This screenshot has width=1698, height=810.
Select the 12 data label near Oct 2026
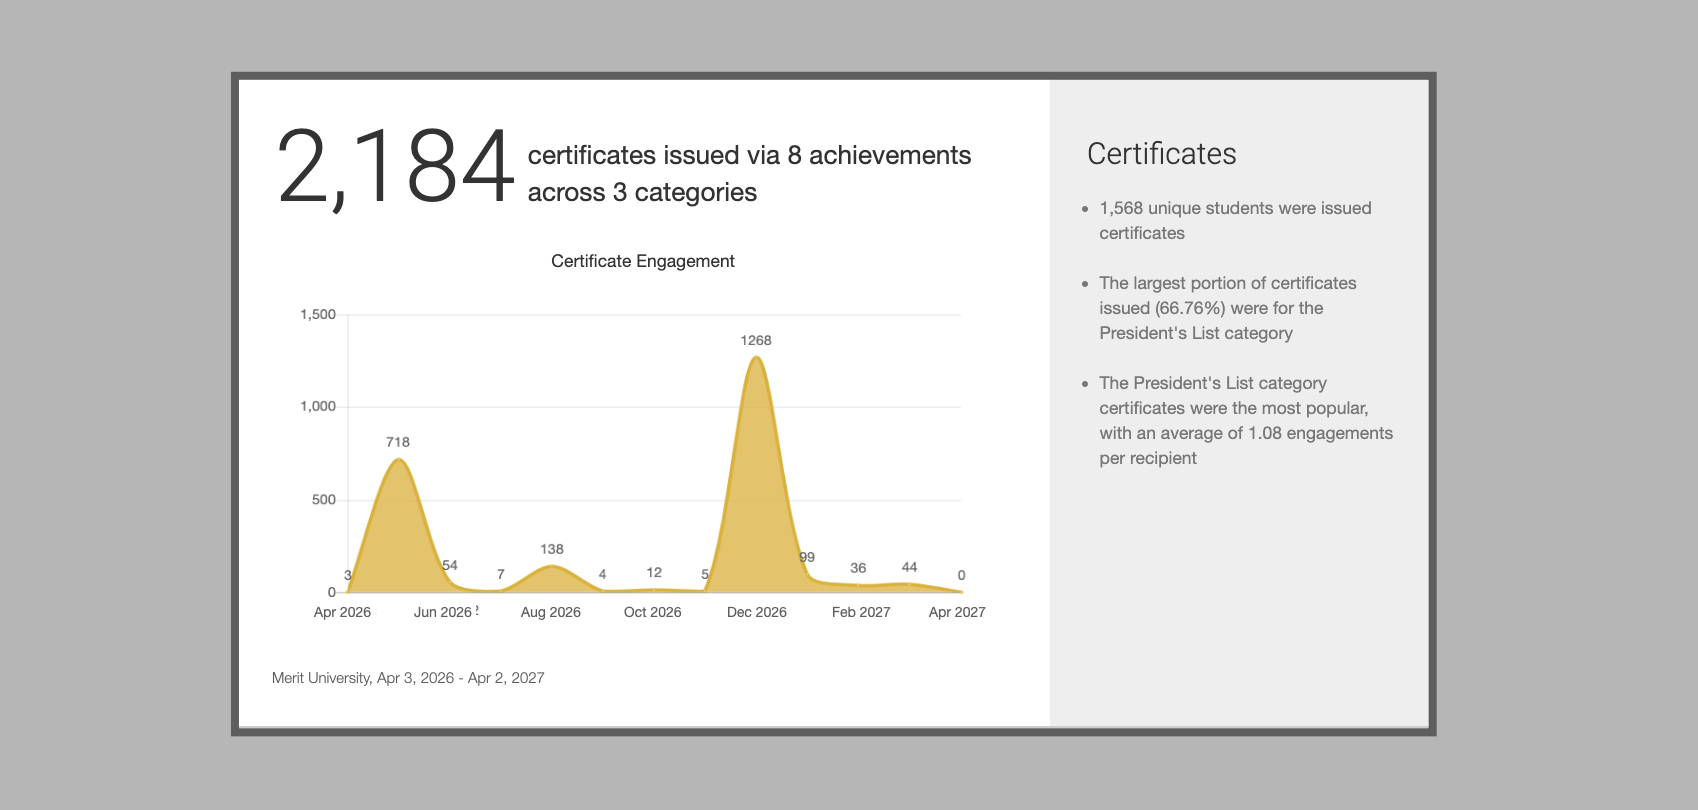(654, 573)
